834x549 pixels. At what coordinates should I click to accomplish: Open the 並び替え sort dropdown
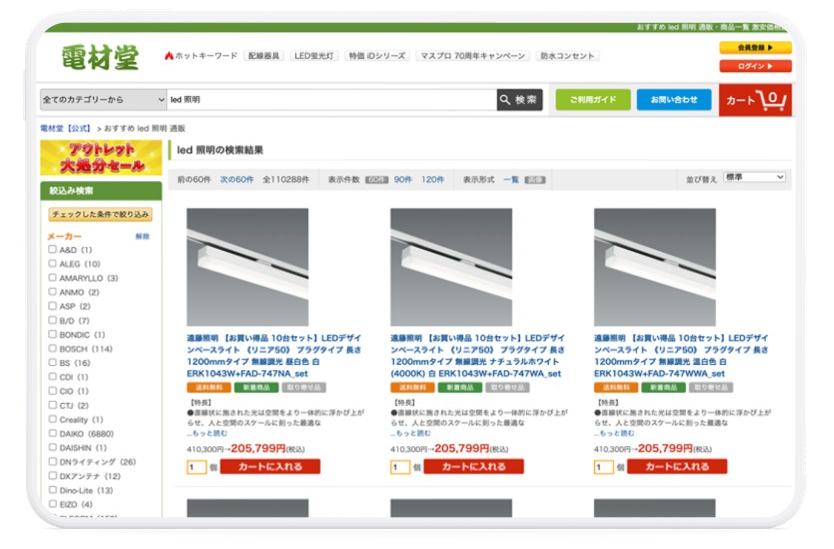point(754,177)
